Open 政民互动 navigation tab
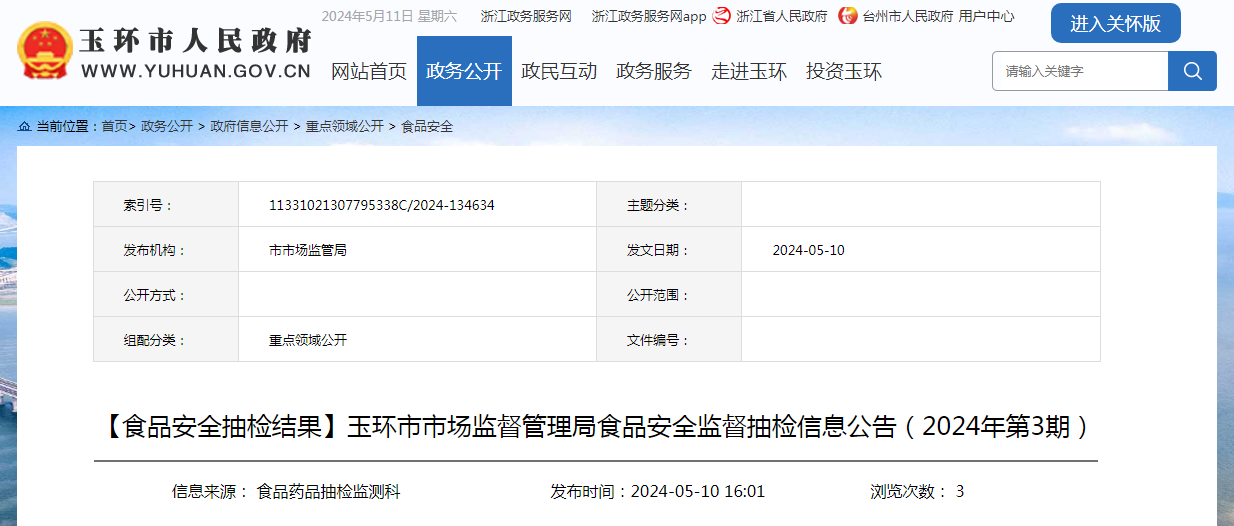 [x=559, y=71]
